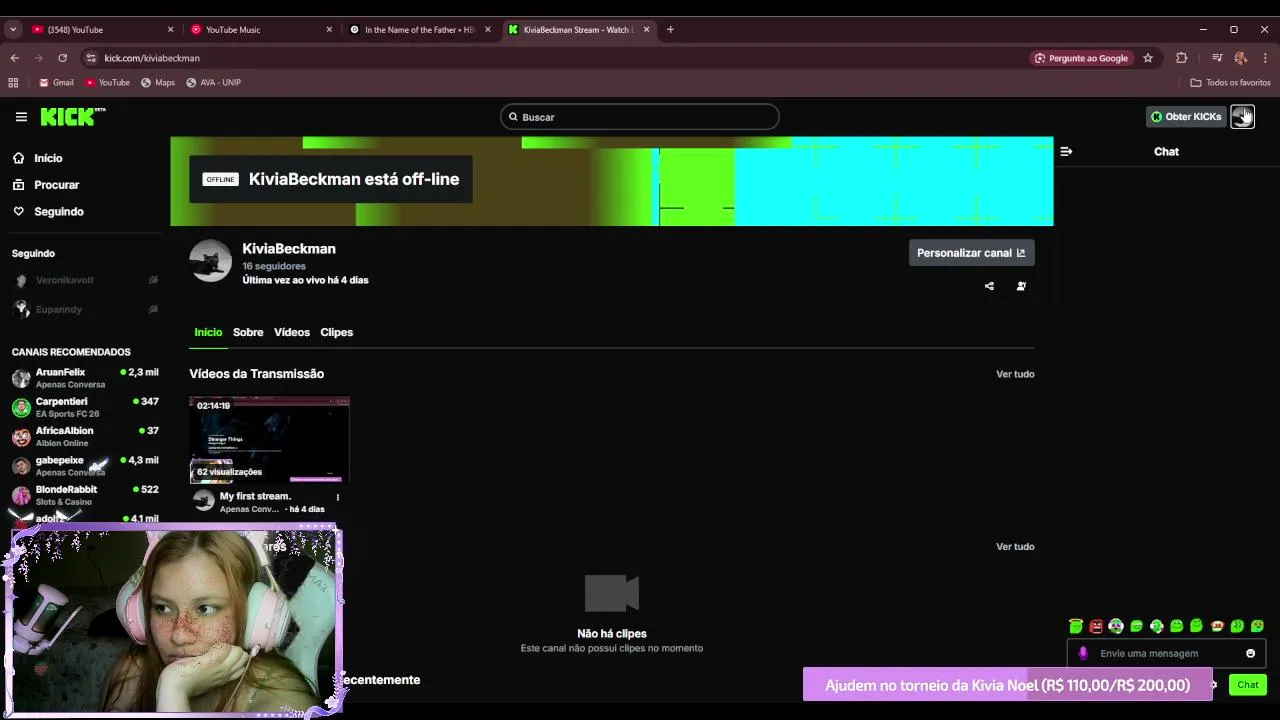1280x720 pixels.
Task: Open the My first stream video thumbnail
Action: pyautogui.click(x=269, y=440)
